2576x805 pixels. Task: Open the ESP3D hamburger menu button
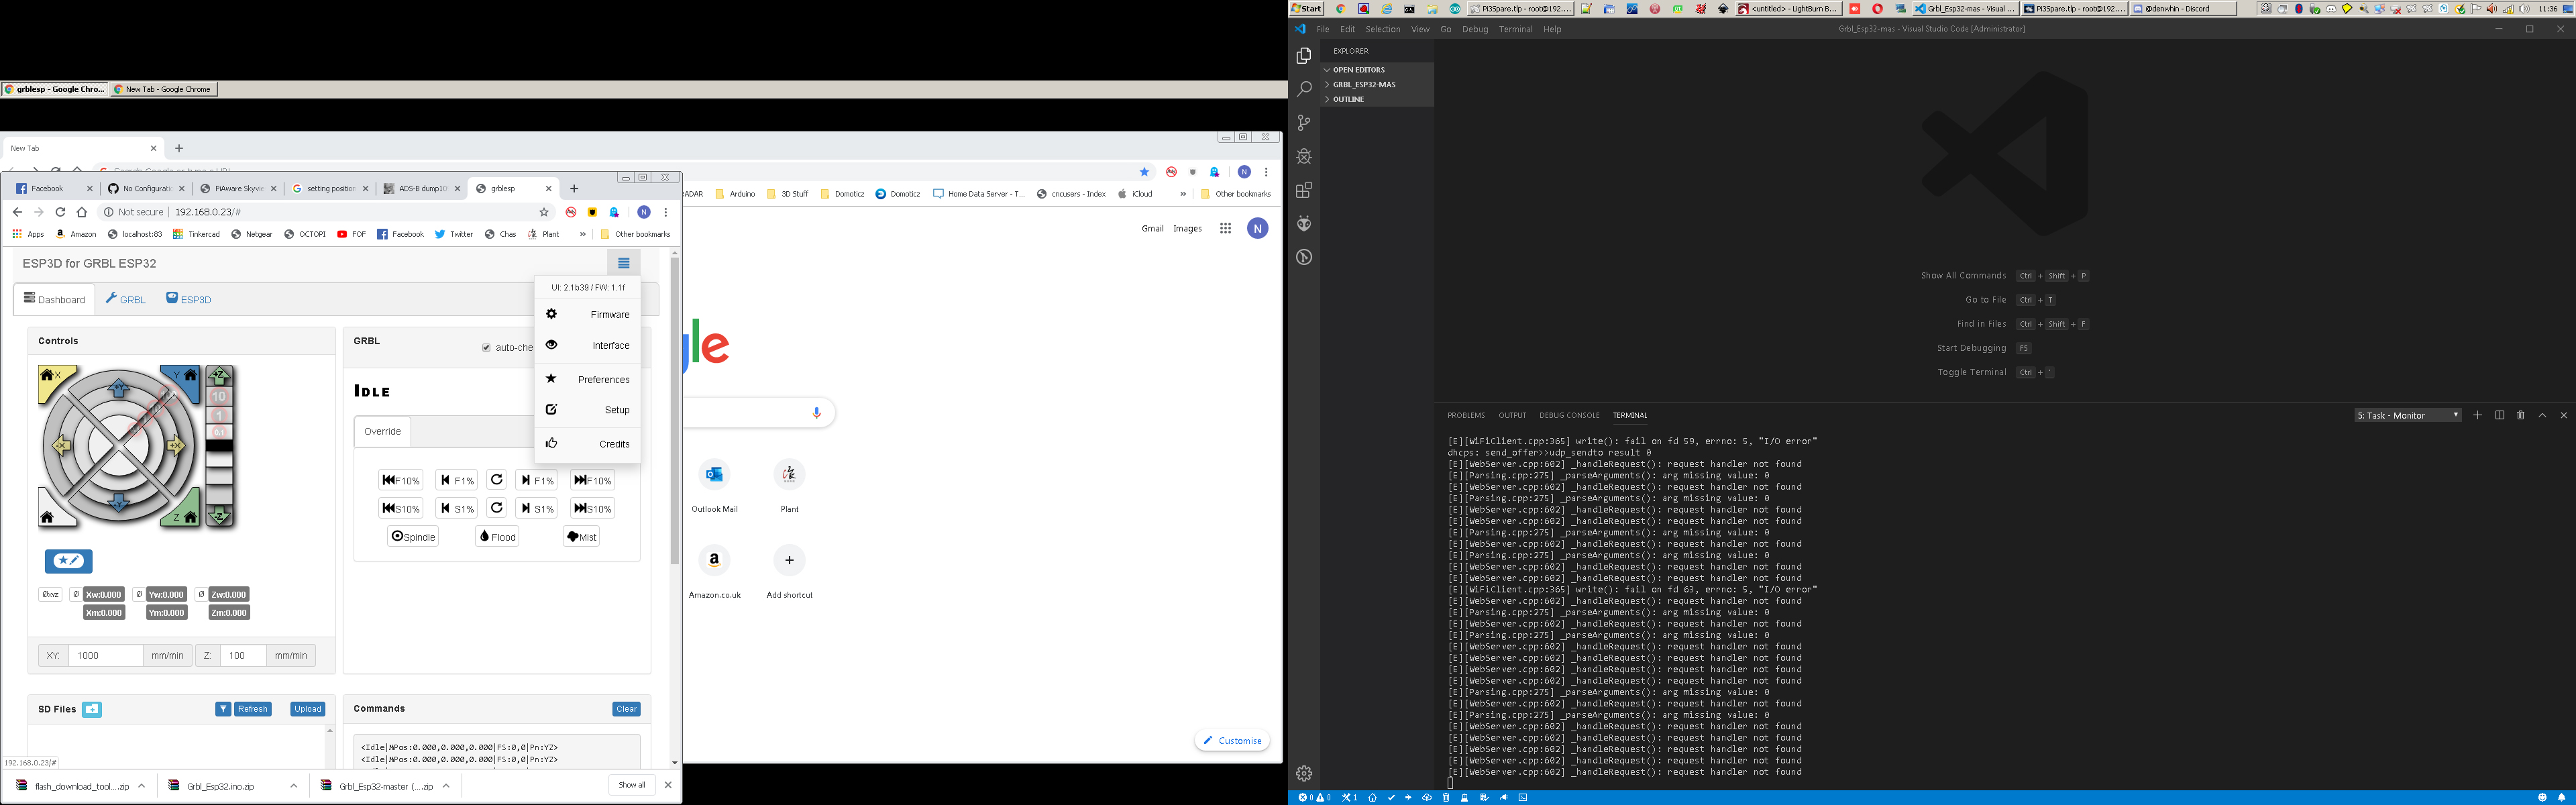coord(623,263)
